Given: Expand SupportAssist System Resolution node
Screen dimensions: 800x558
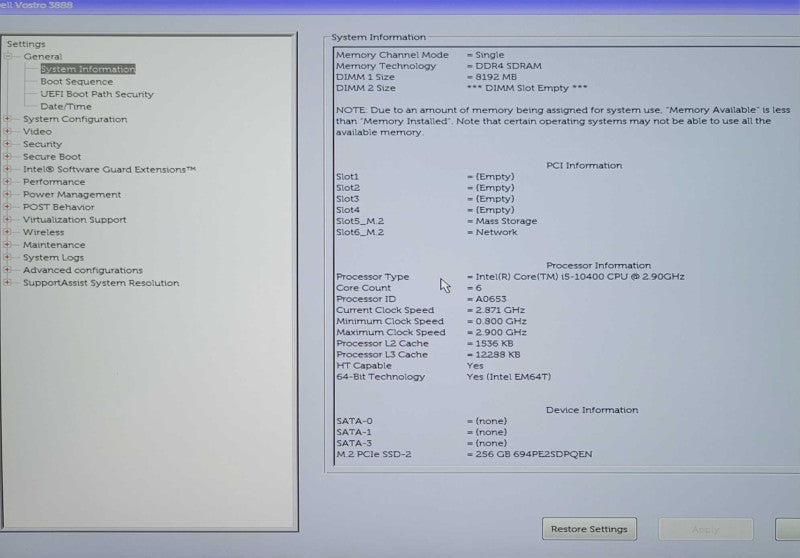Looking at the screenshot, I should [8, 282].
